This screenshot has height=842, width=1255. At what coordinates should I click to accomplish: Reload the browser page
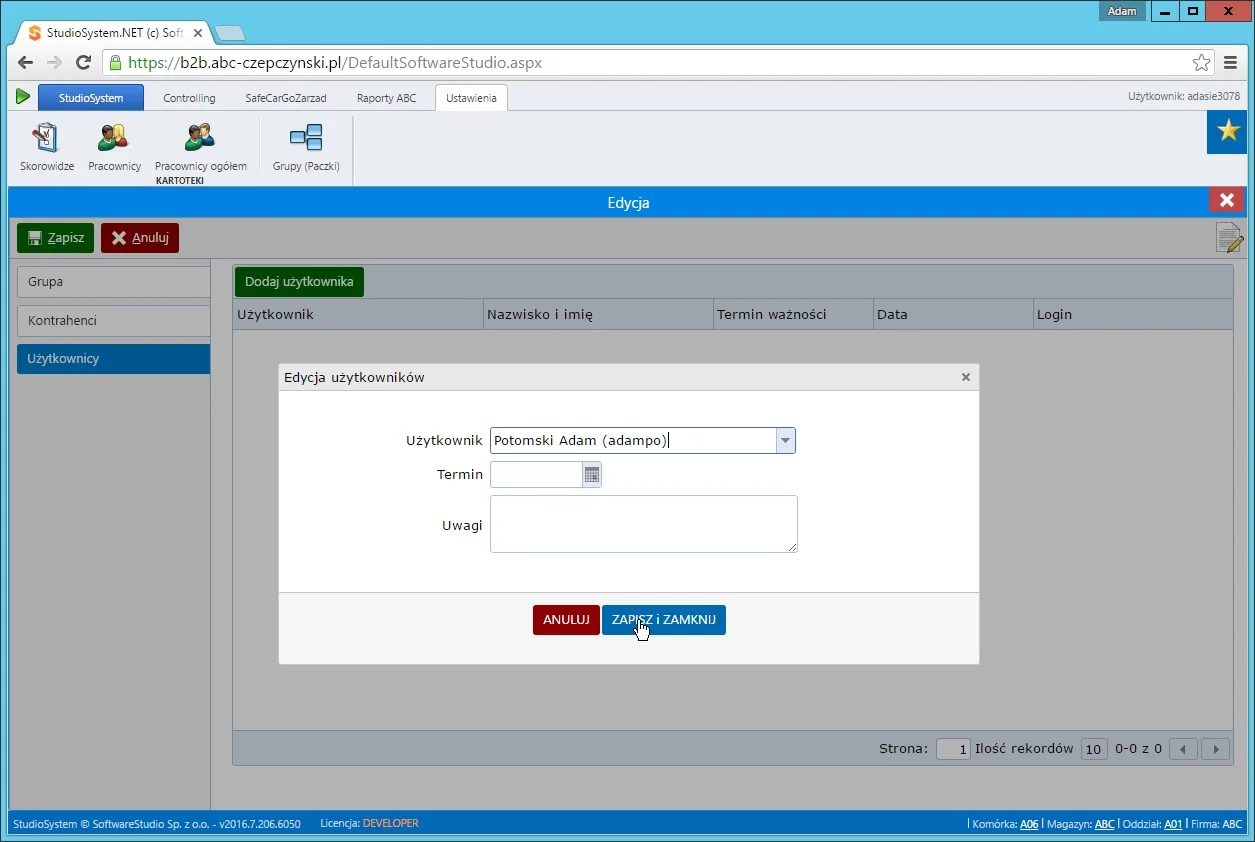[84, 62]
